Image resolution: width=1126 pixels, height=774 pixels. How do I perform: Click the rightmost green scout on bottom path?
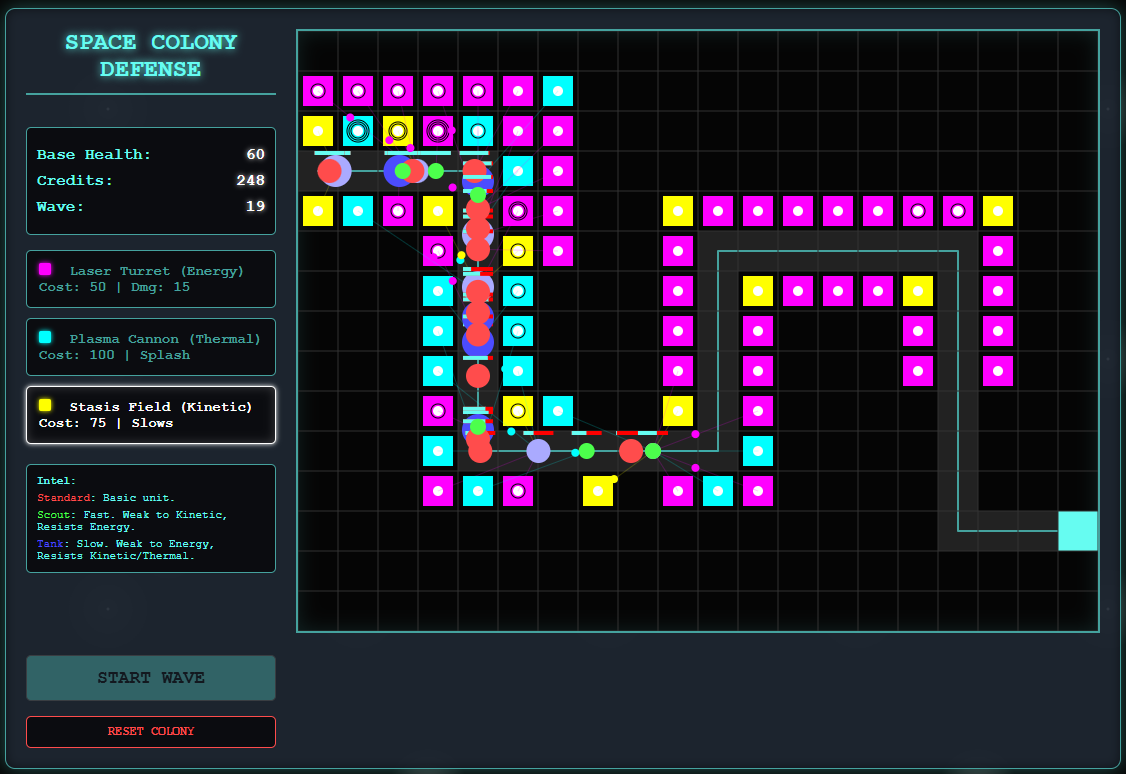tap(653, 451)
